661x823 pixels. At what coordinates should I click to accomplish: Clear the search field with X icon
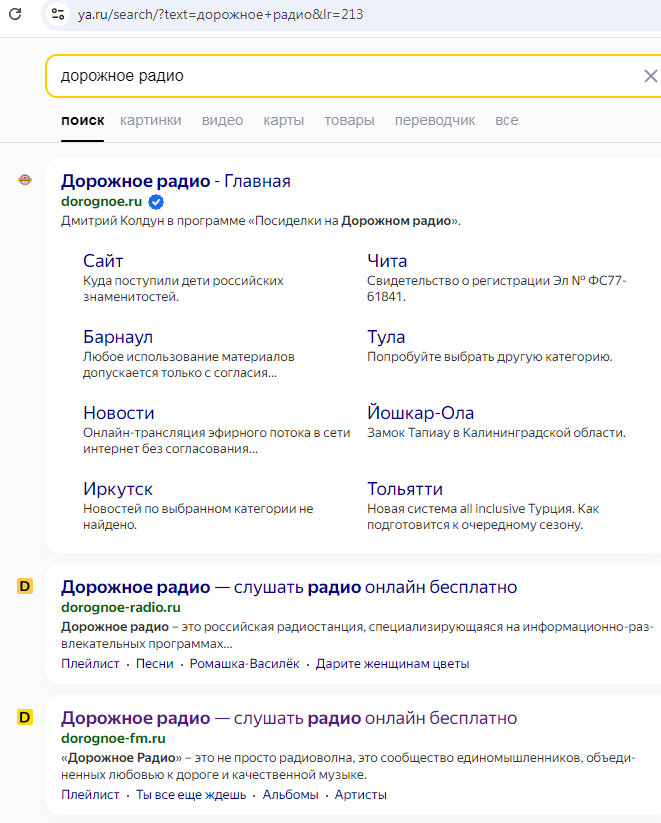click(x=650, y=76)
